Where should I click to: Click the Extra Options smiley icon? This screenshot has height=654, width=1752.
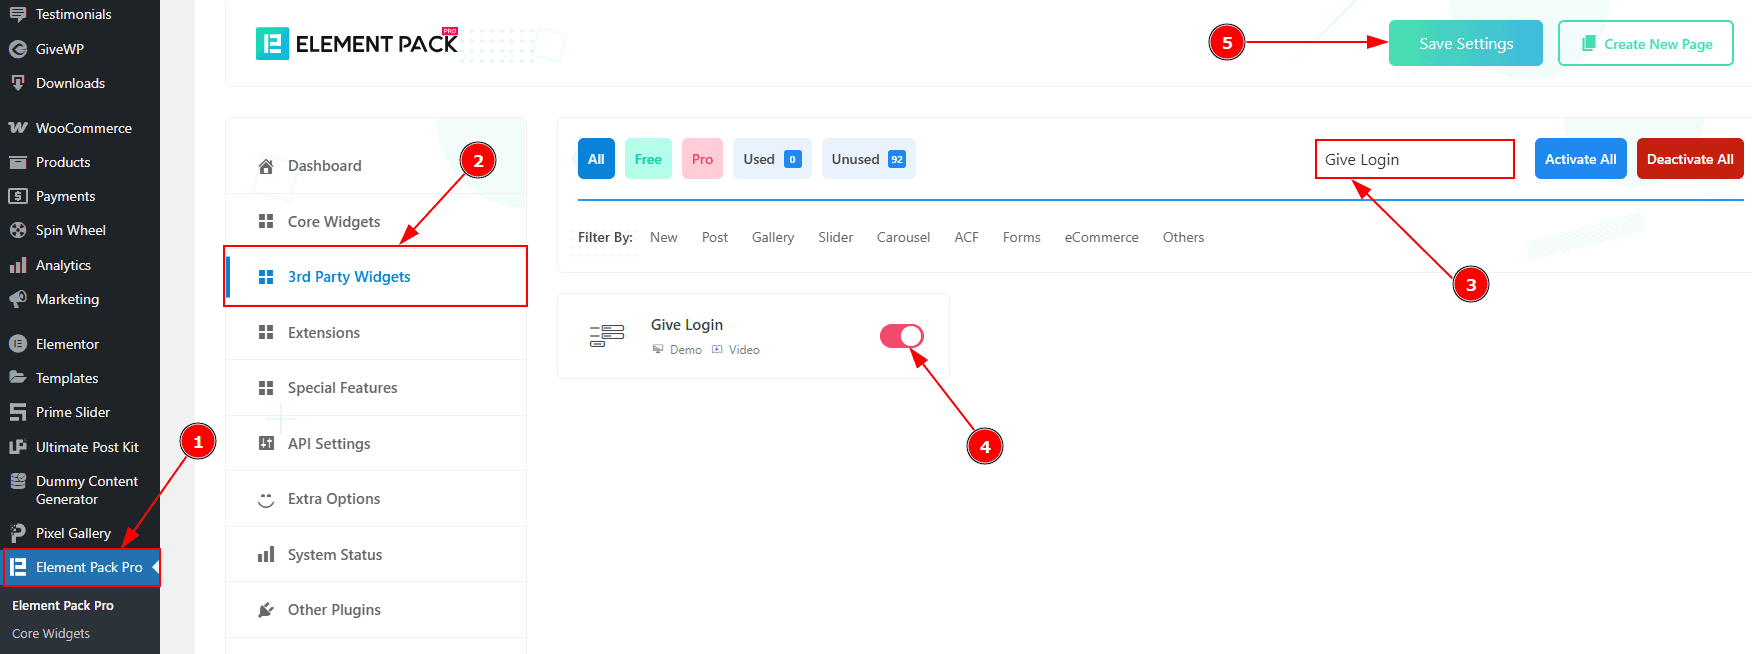266,499
